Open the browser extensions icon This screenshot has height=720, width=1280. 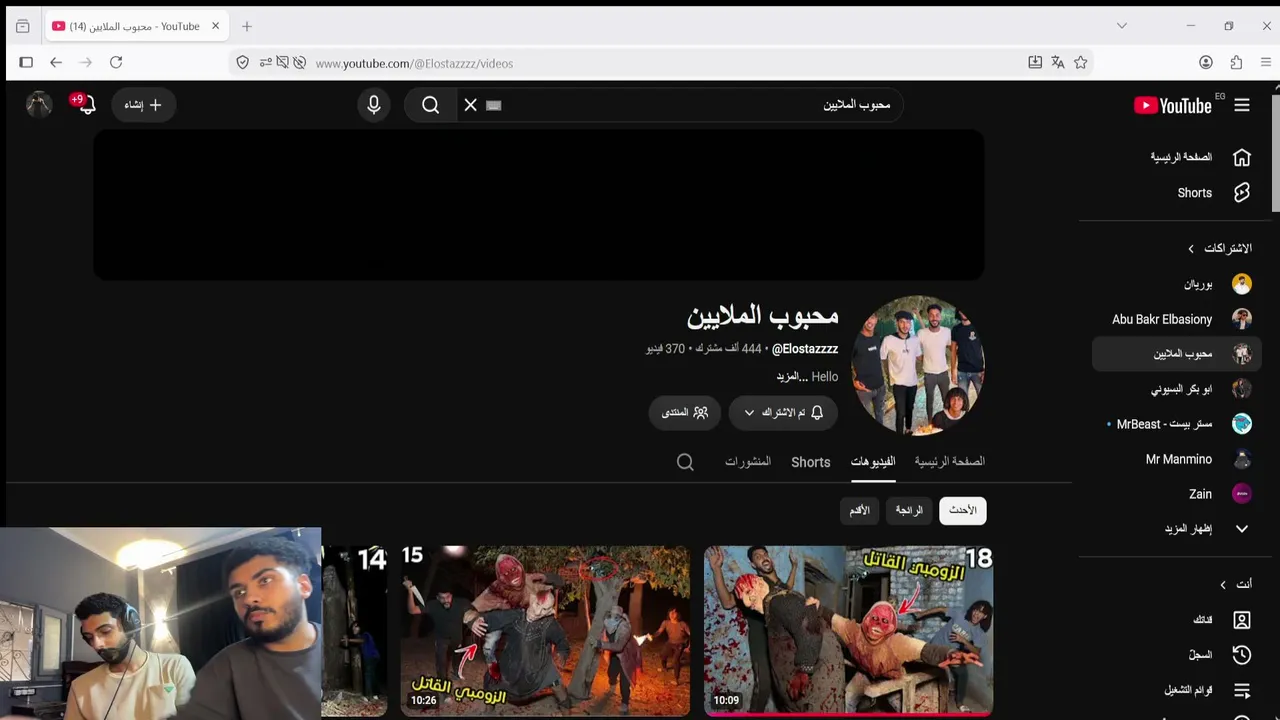click(x=1236, y=62)
